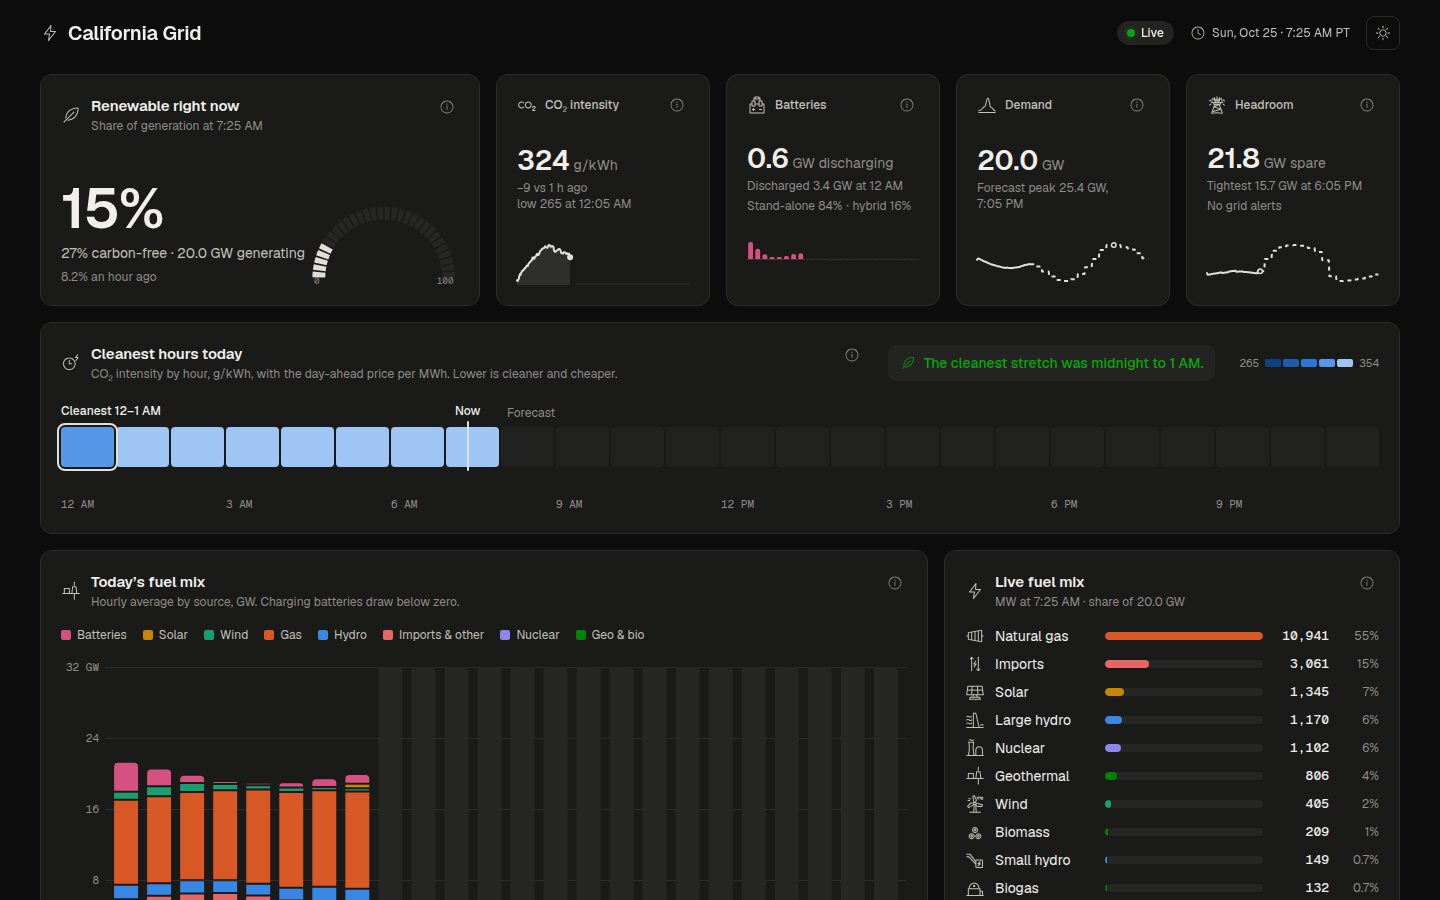This screenshot has height=900, width=1440.
Task: Open info icon on CO₂ intensity card
Action: [677, 105]
